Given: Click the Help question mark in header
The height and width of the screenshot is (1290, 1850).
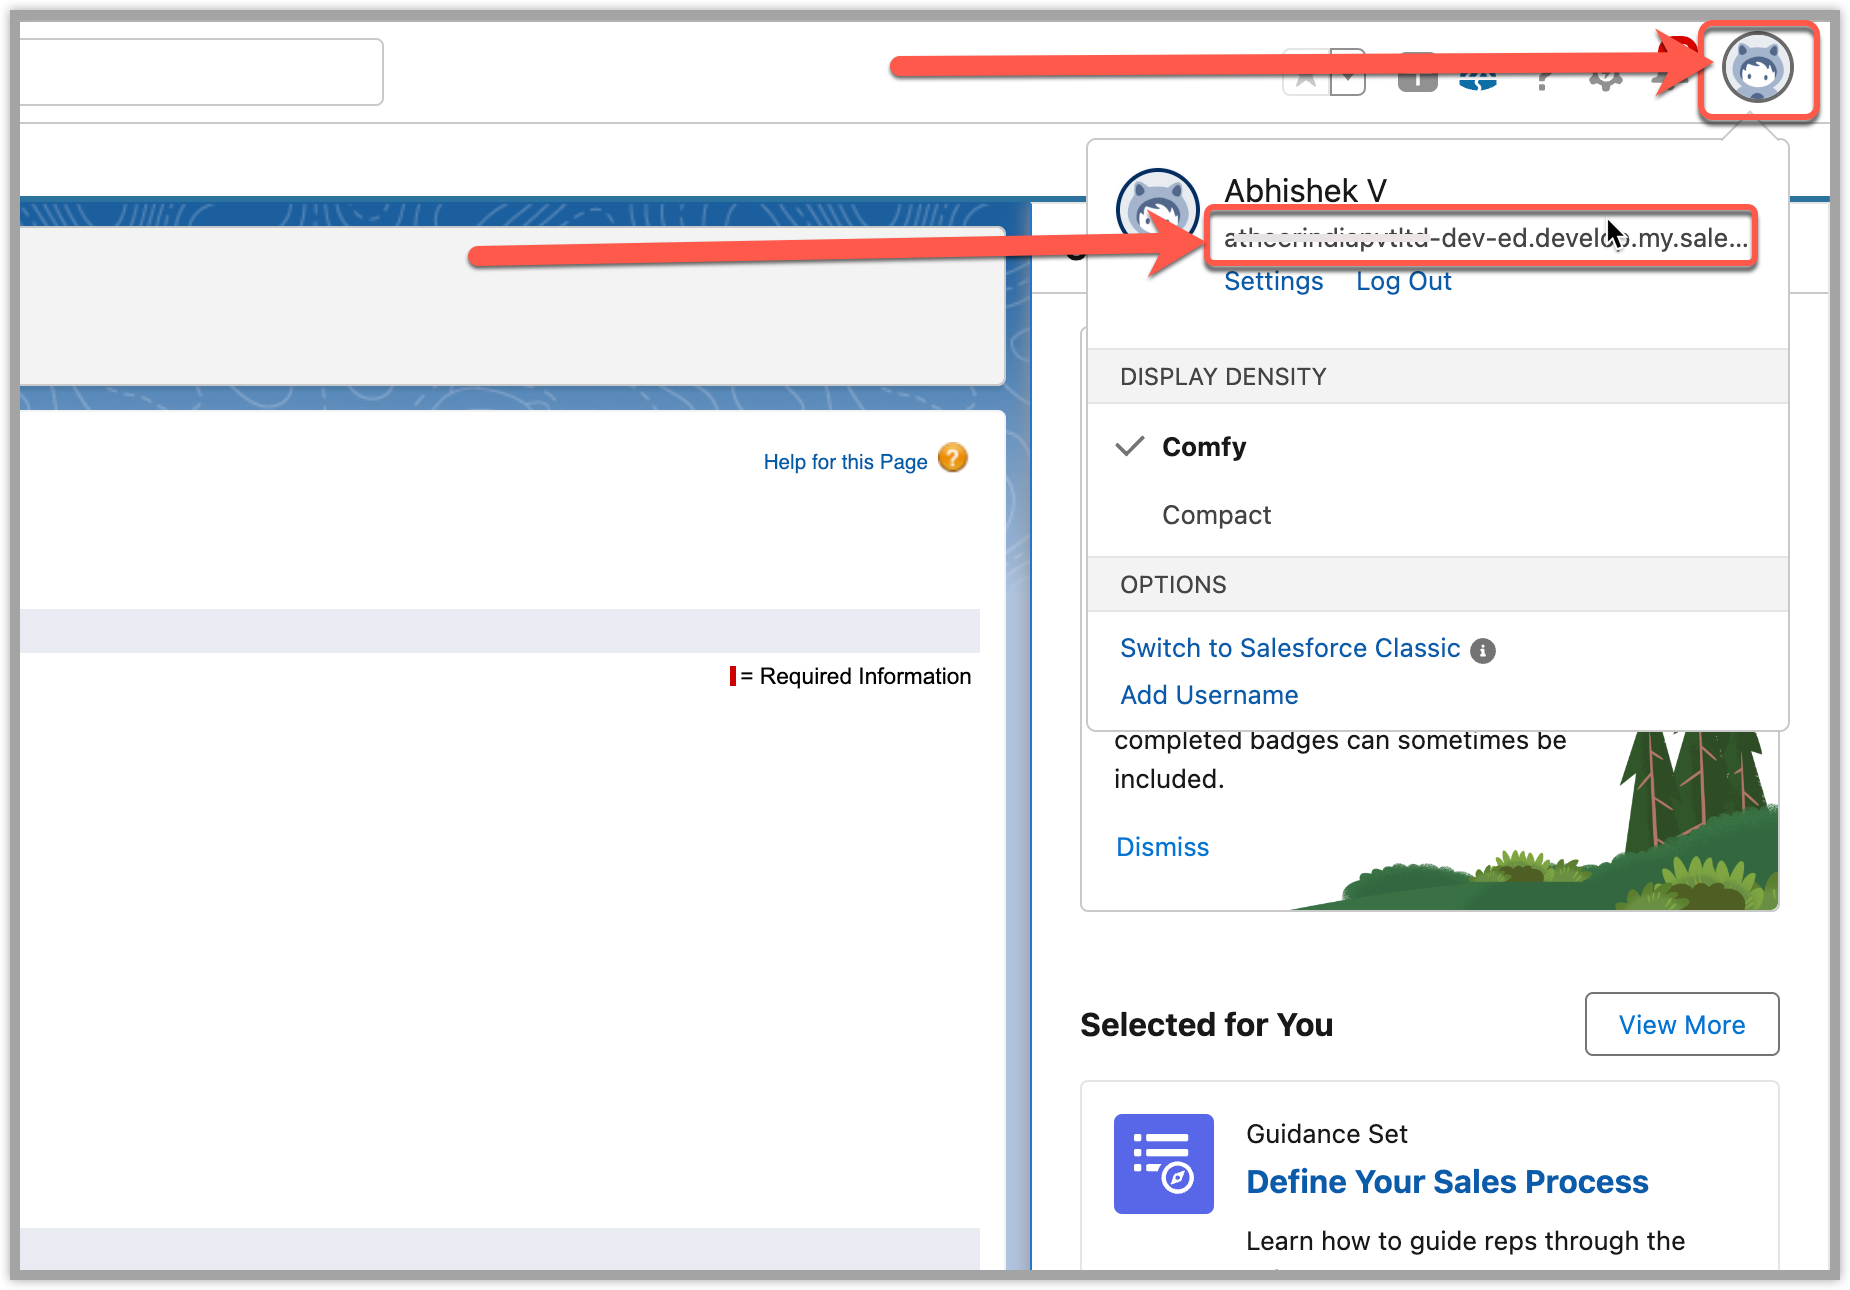Looking at the screenshot, I should (x=1543, y=78).
